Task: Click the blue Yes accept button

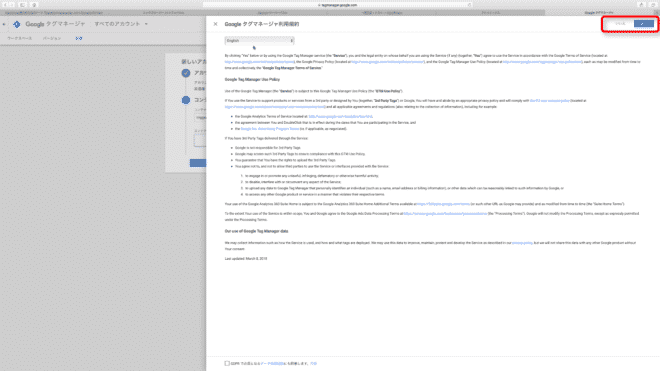Action: tap(644, 24)
